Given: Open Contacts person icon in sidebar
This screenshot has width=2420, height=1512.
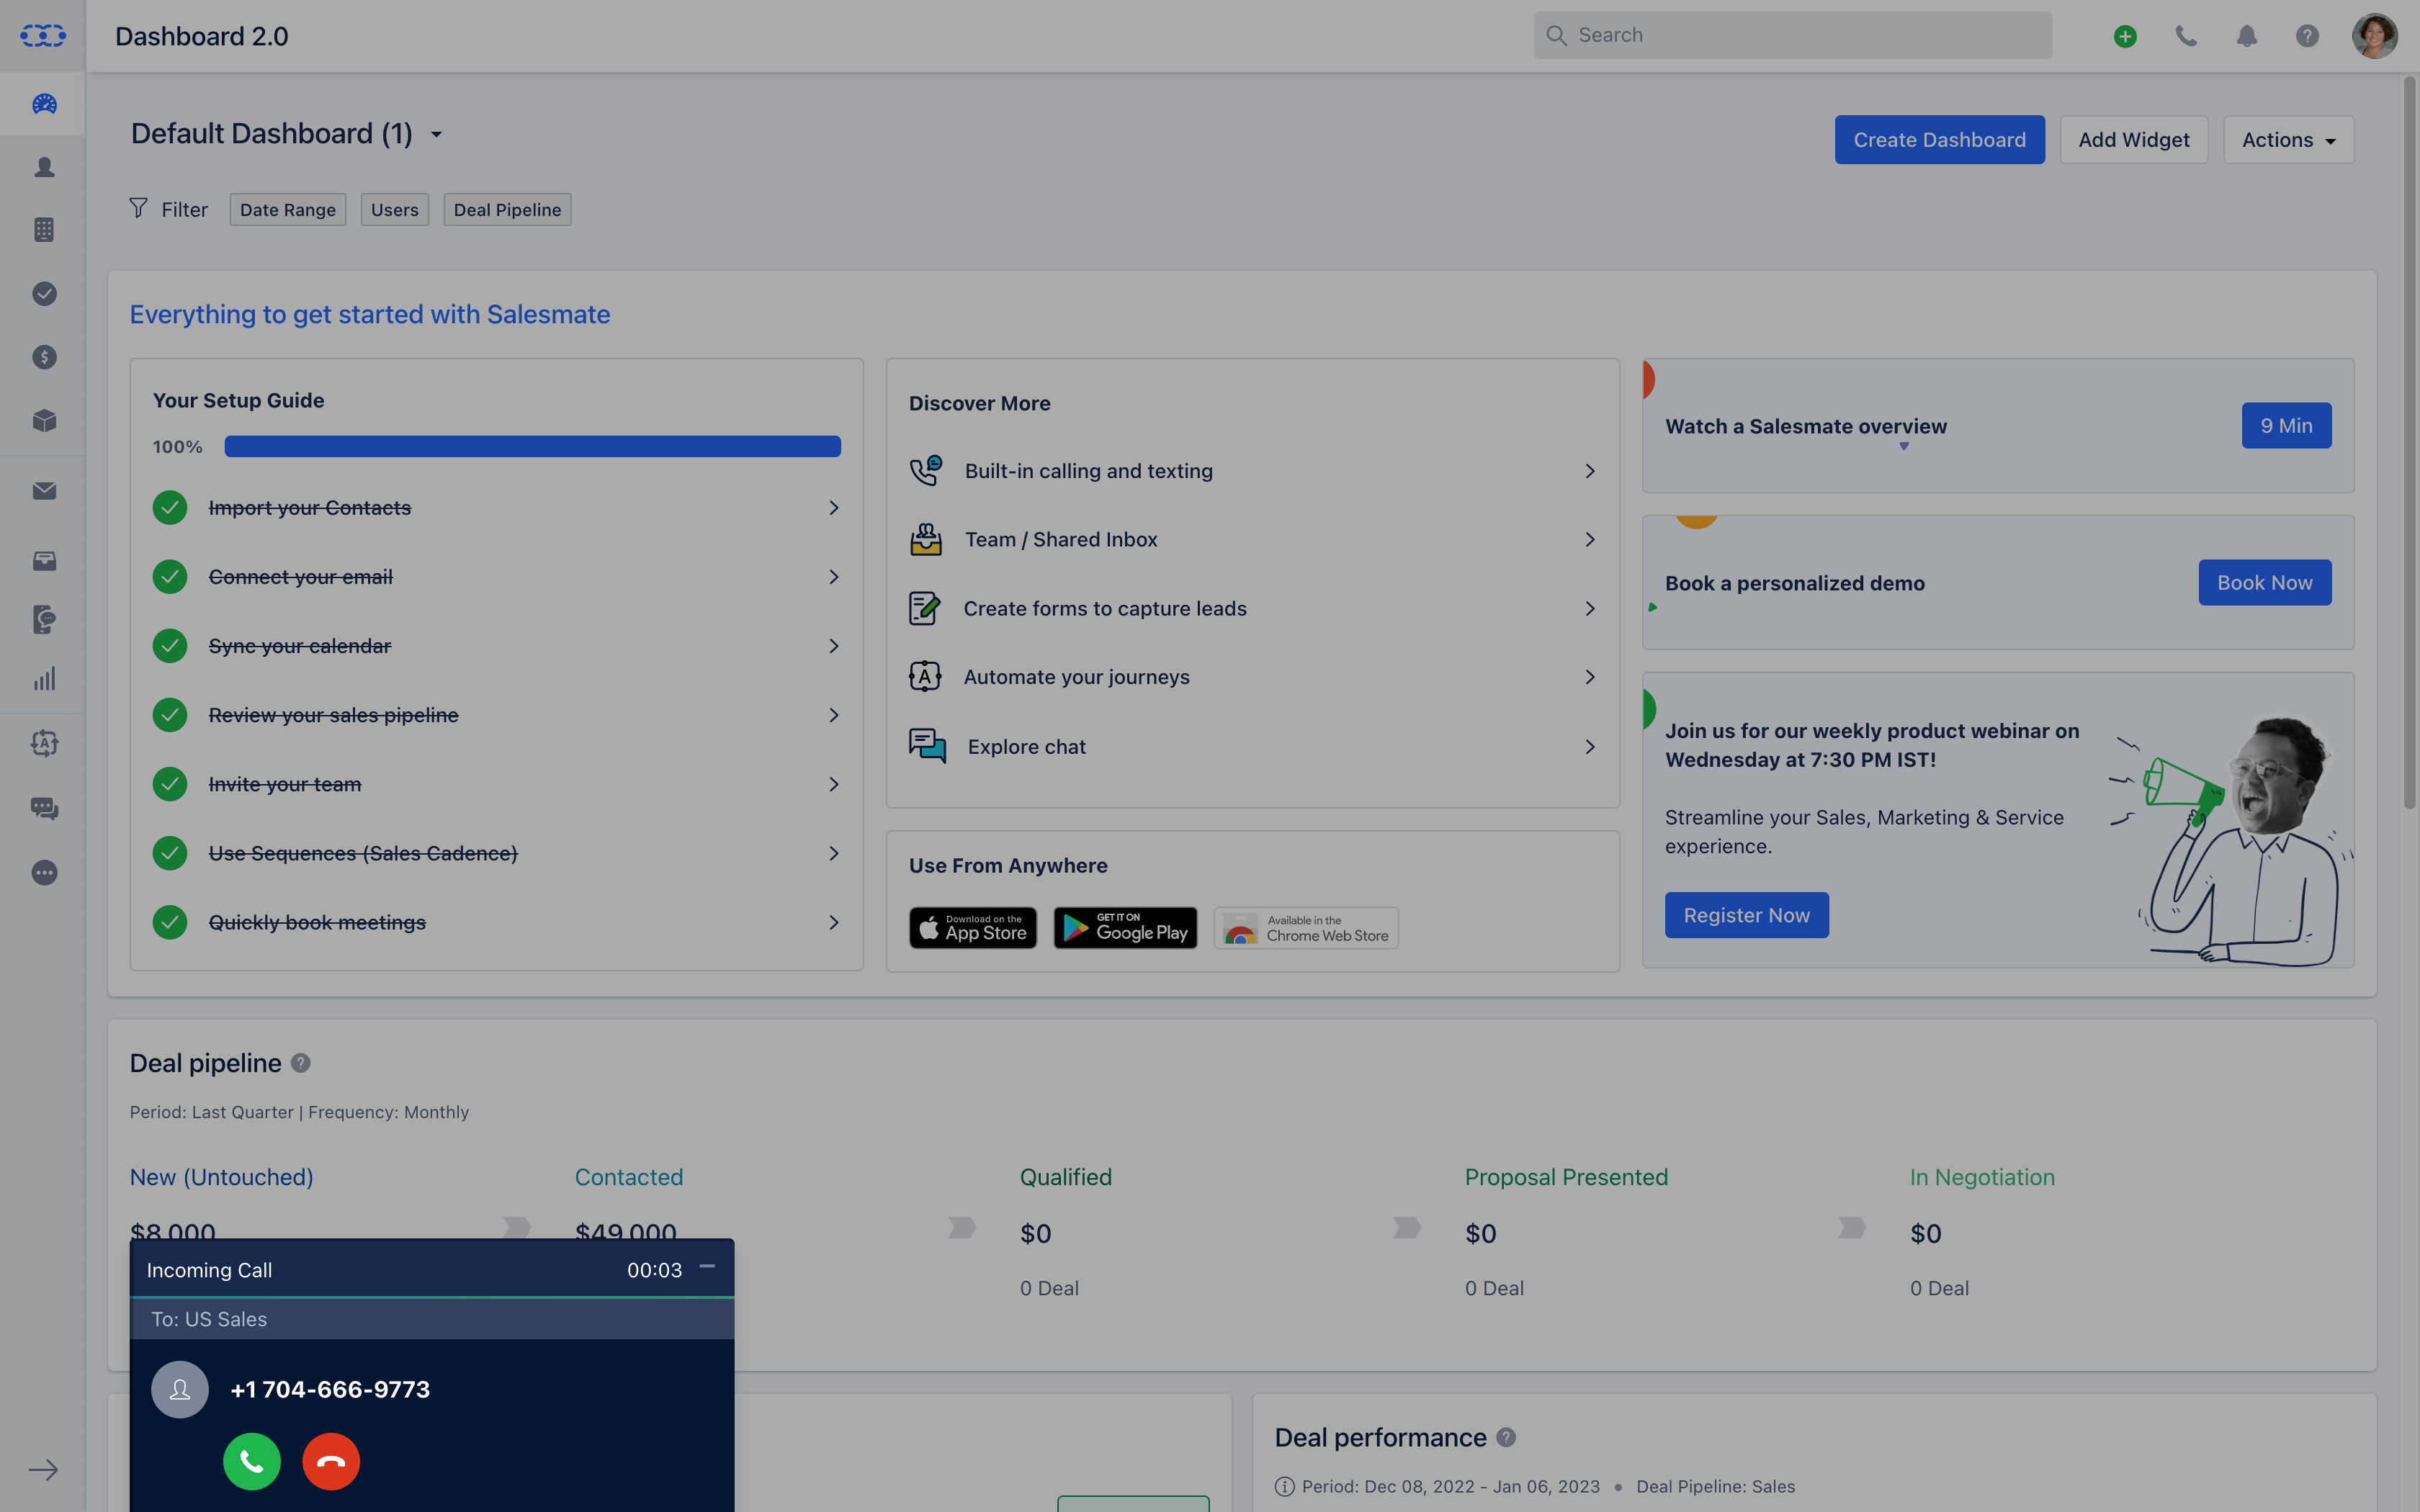Looking at the screenshot, I should click(44, 167).
